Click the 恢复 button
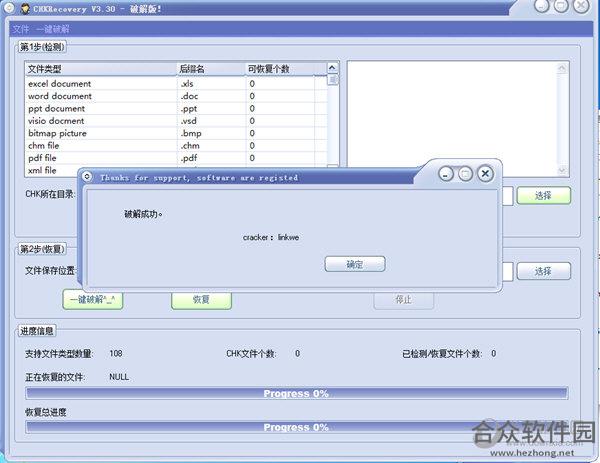 coord(201,300)
